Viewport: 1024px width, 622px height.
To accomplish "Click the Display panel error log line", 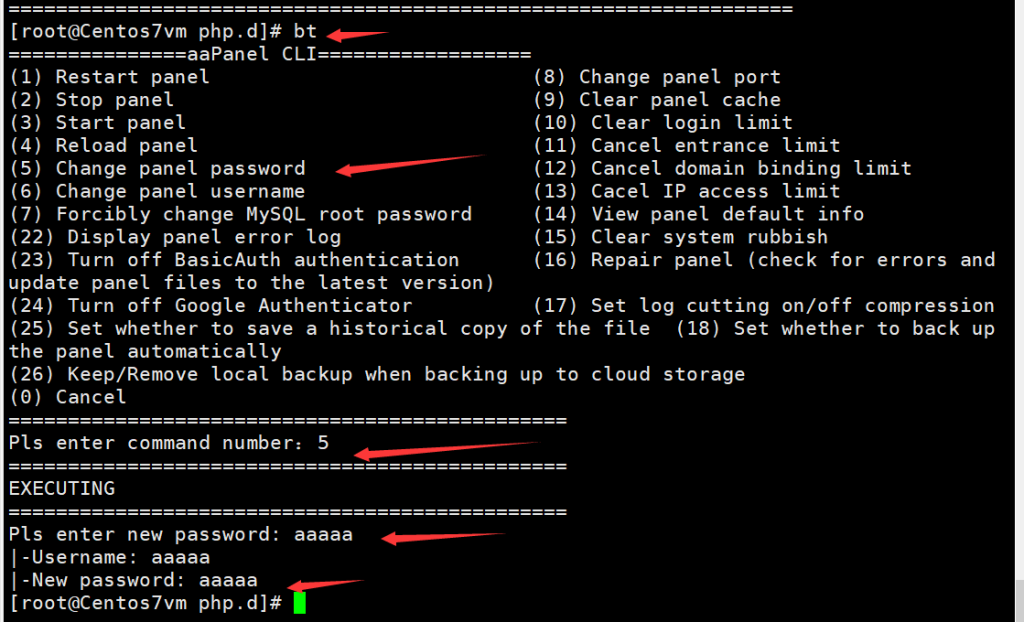I will 175,237.
